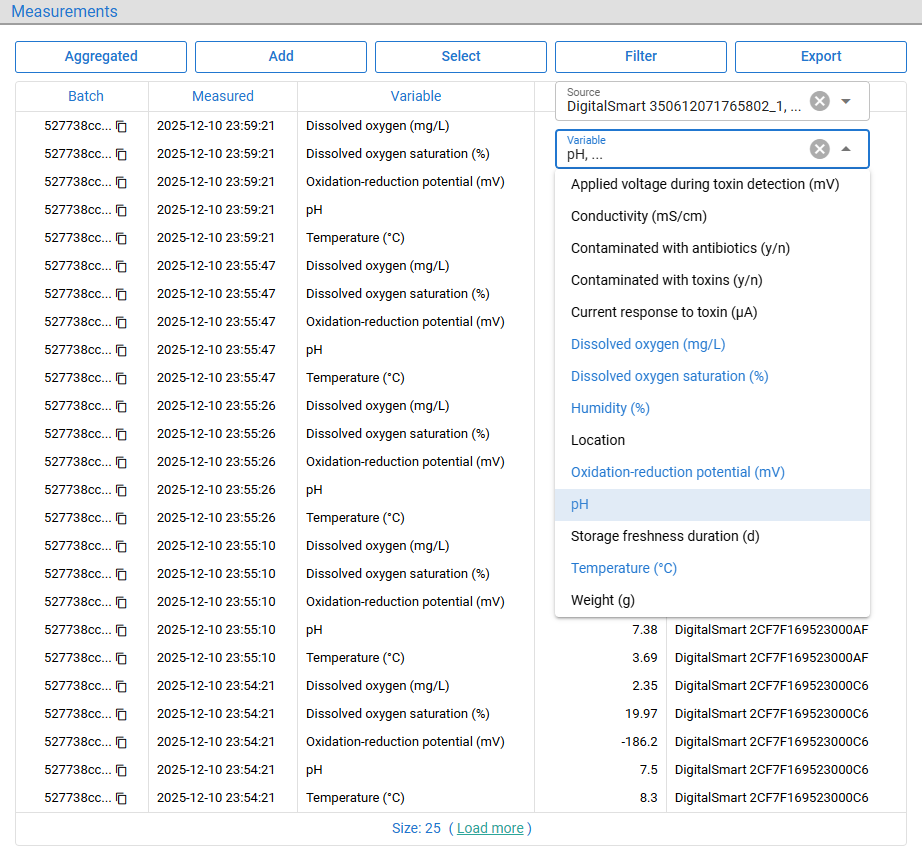The height and width of the screenshot is (846, 922).
Task: Clear the Source filter selection
Action: [820, 101]
